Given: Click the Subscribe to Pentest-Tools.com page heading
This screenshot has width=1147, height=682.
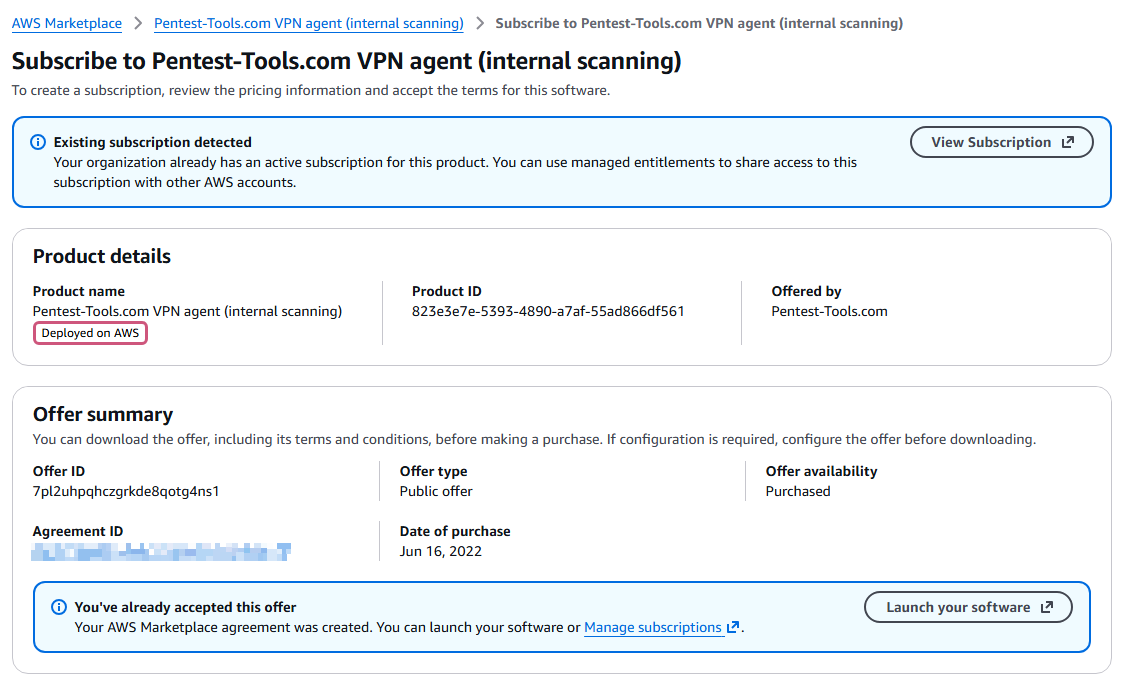Looking at the screenshot, I should (346, 61).
